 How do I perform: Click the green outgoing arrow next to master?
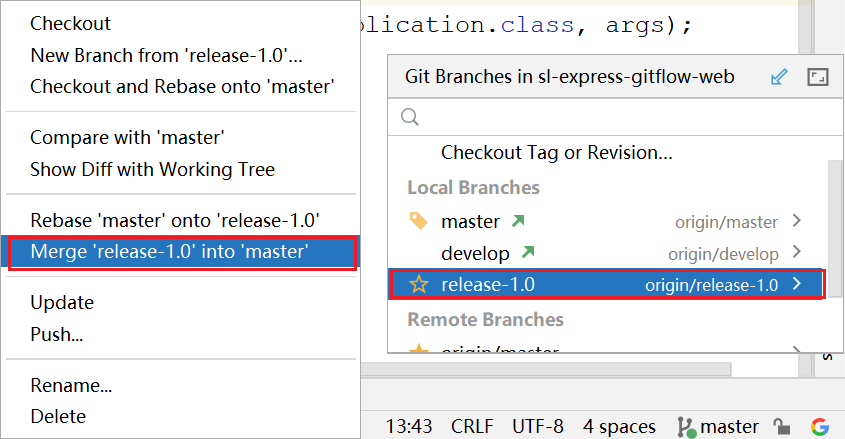518,221
